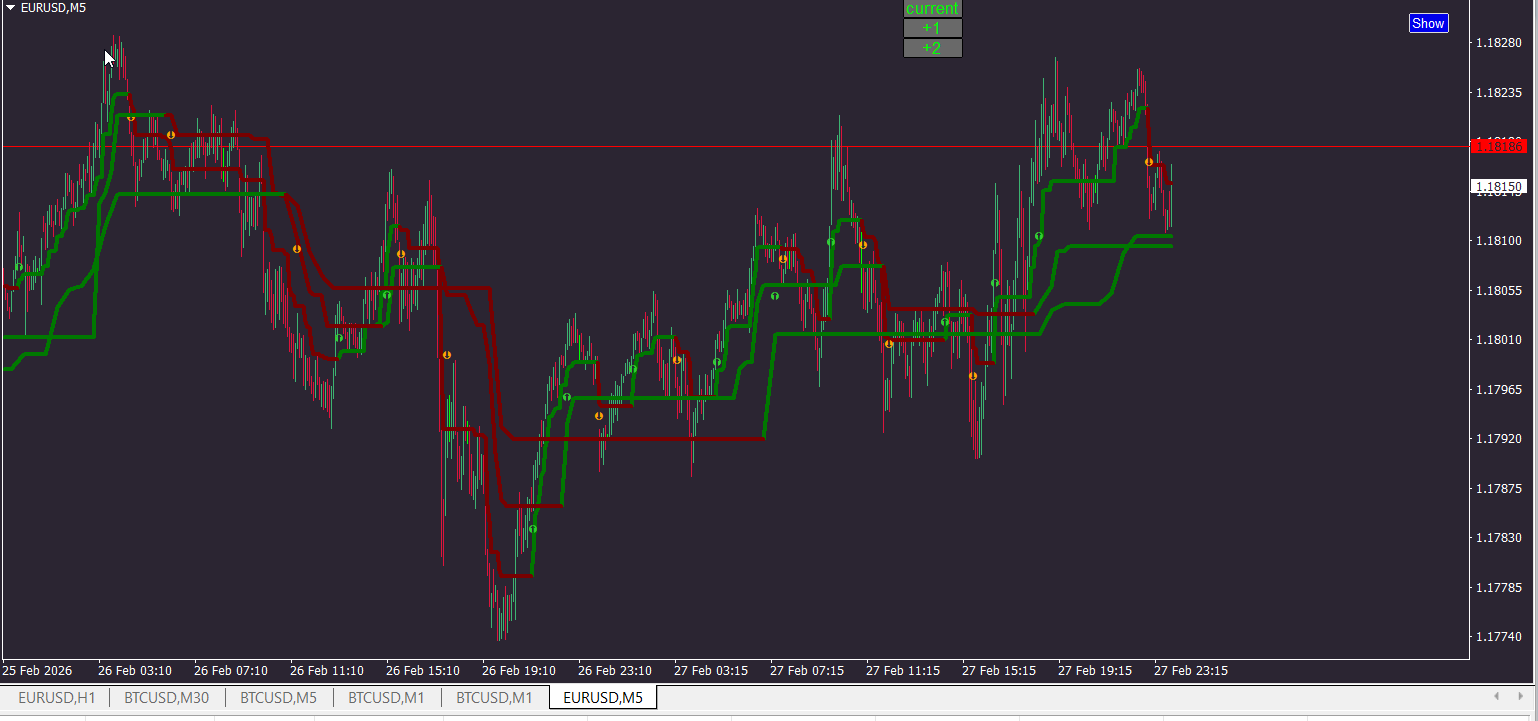Select the red horizontal price line
The image size is (1538, 721).
tap(735, 147)
